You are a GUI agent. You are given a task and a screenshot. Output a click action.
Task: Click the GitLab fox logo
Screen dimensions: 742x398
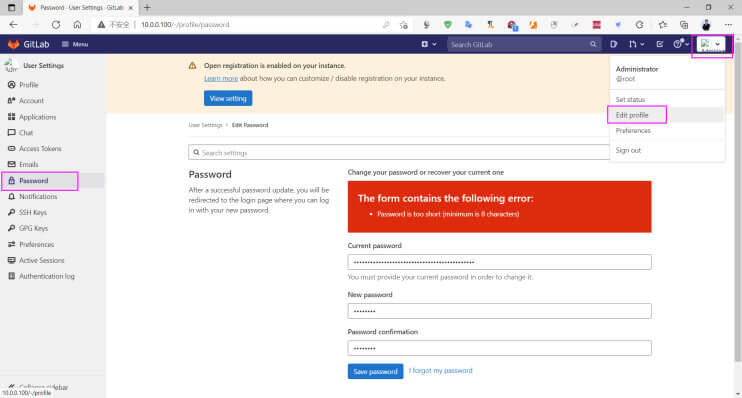point(13,44)
